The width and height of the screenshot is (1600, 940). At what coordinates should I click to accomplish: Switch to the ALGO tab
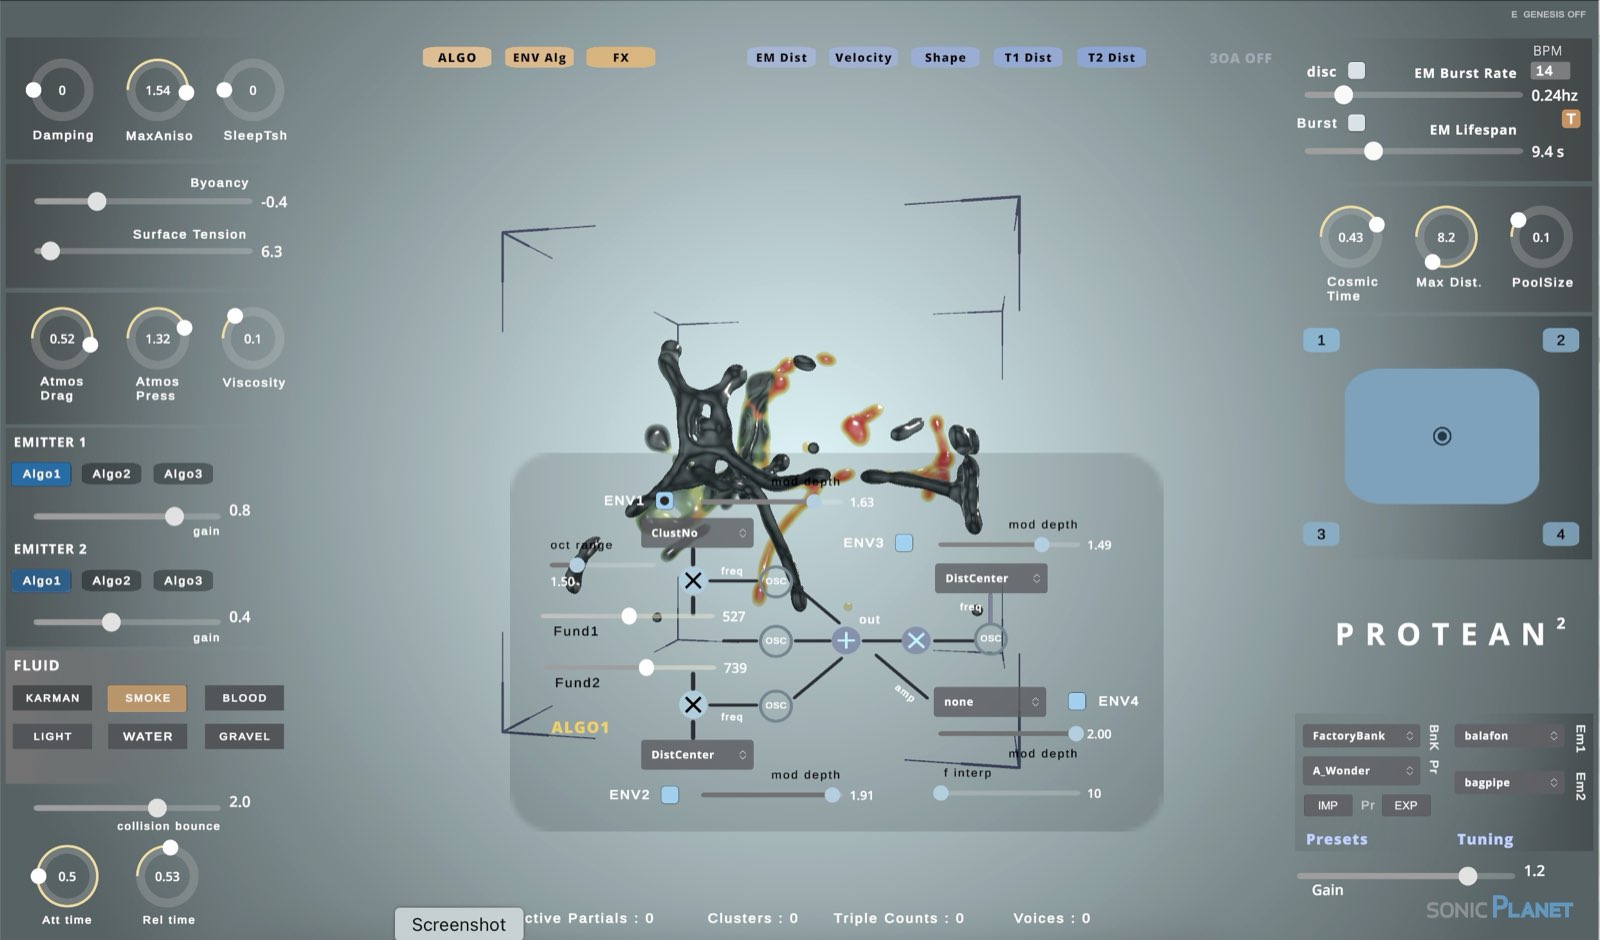(x=457, y=58)
